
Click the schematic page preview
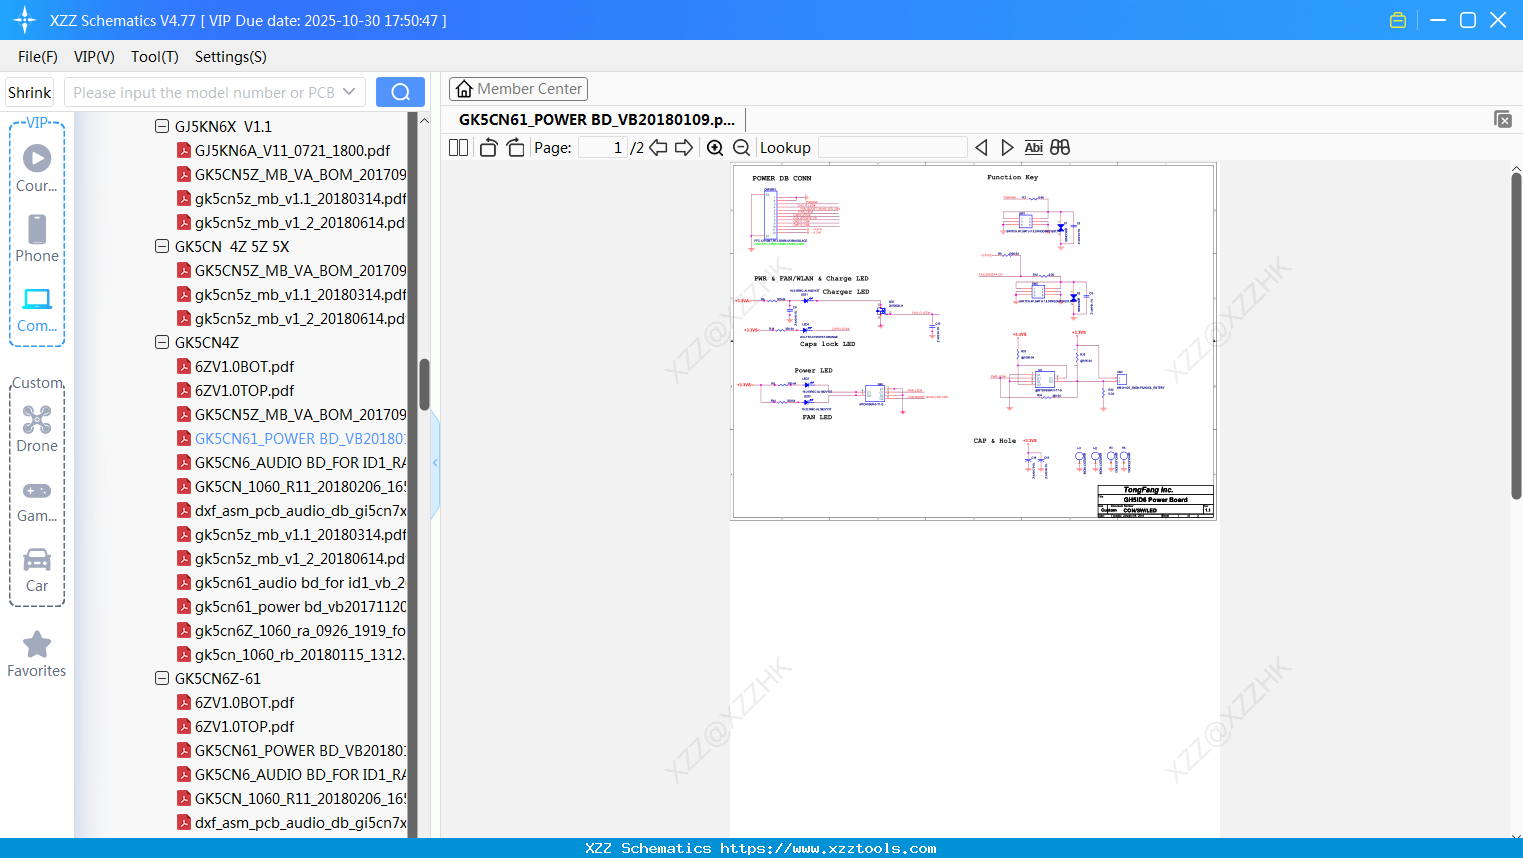click(x=974, y=341)
